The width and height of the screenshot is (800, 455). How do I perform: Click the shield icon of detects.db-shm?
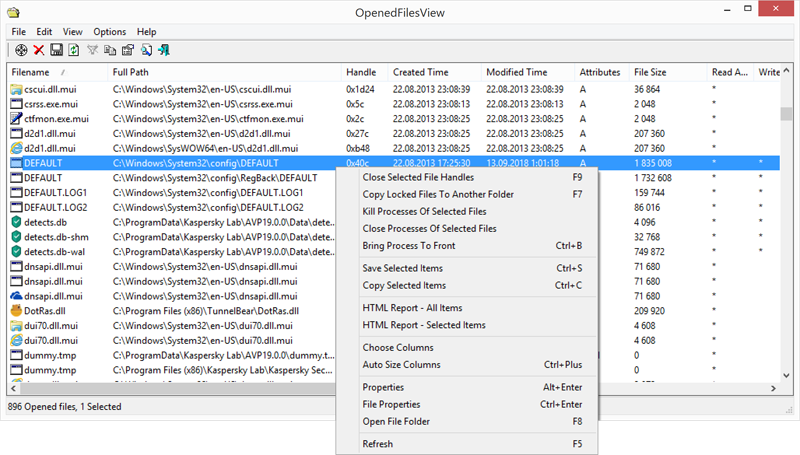point(16,237)
